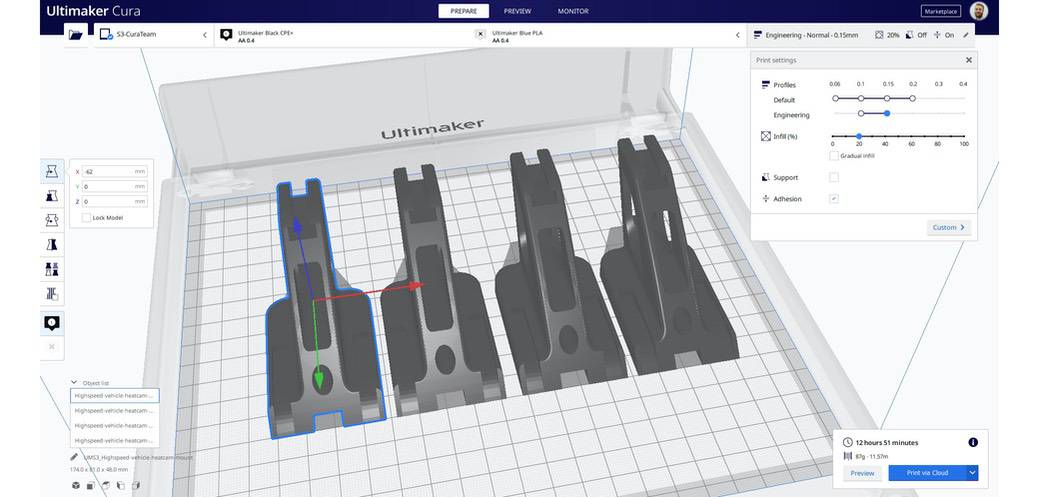Enable the Lock Model checkbox
Viewport: 1040px width, 497px height.
point(87,217)
